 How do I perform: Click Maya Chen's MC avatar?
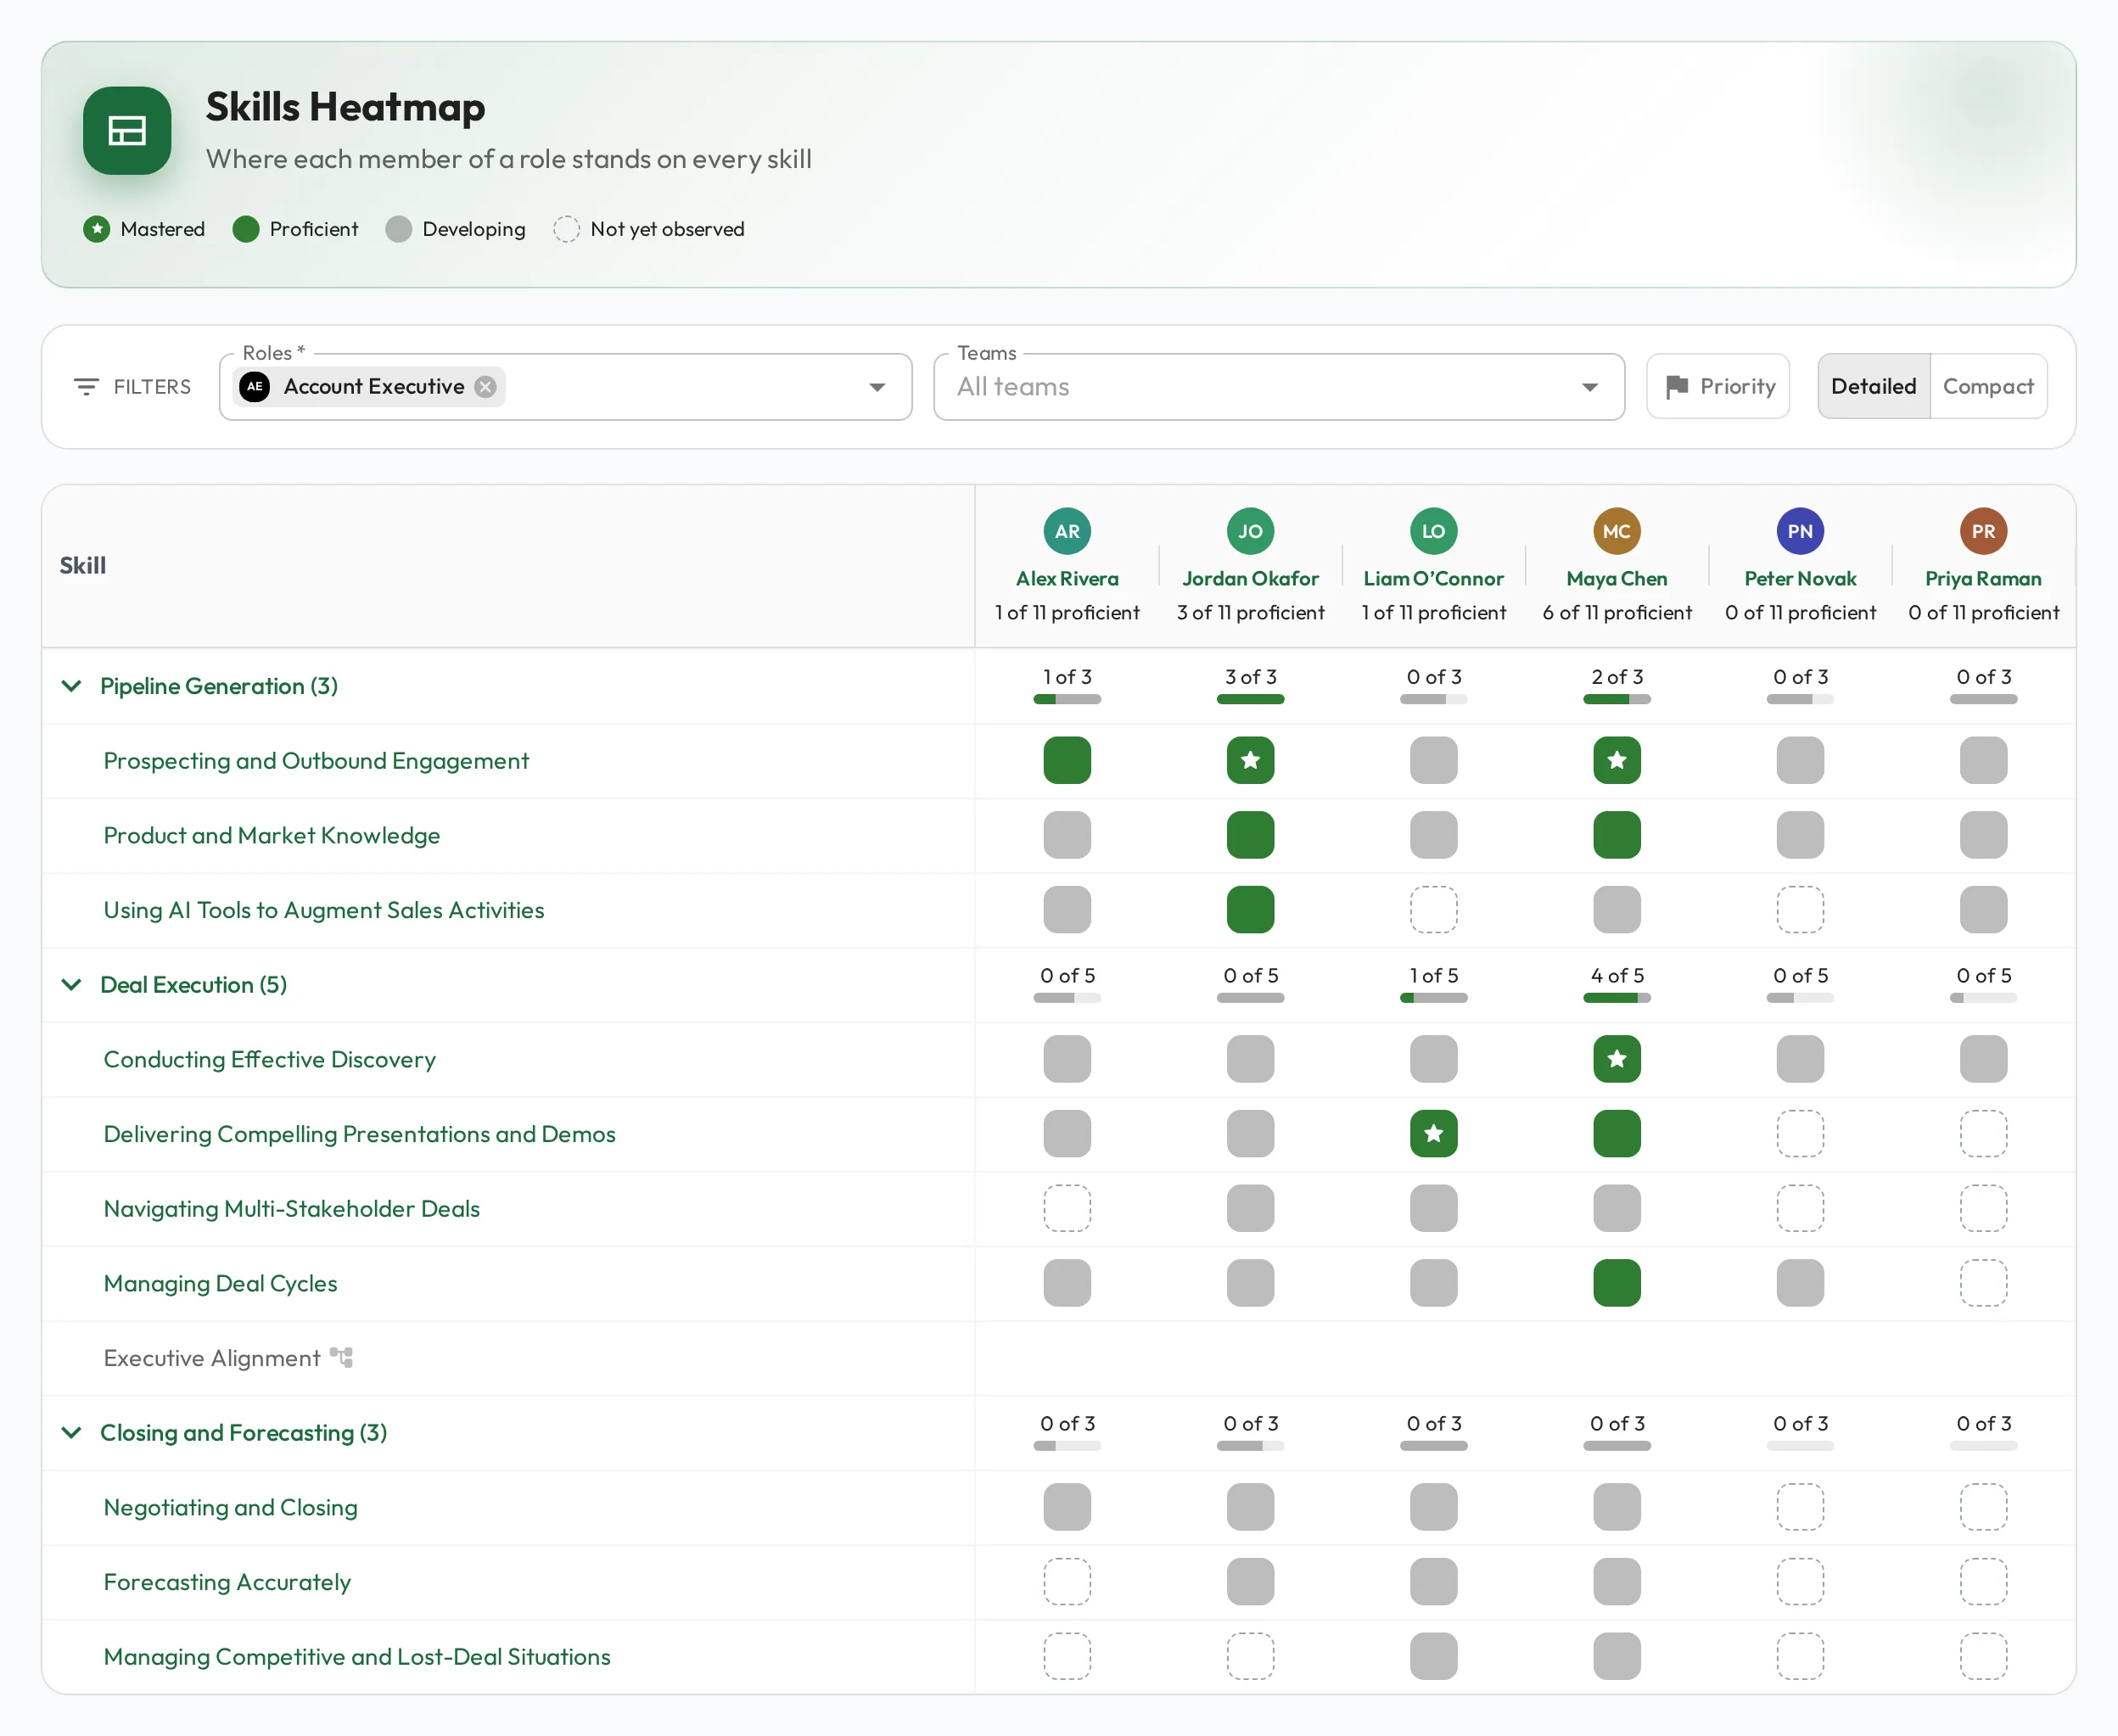click(x=1617, y=531)
